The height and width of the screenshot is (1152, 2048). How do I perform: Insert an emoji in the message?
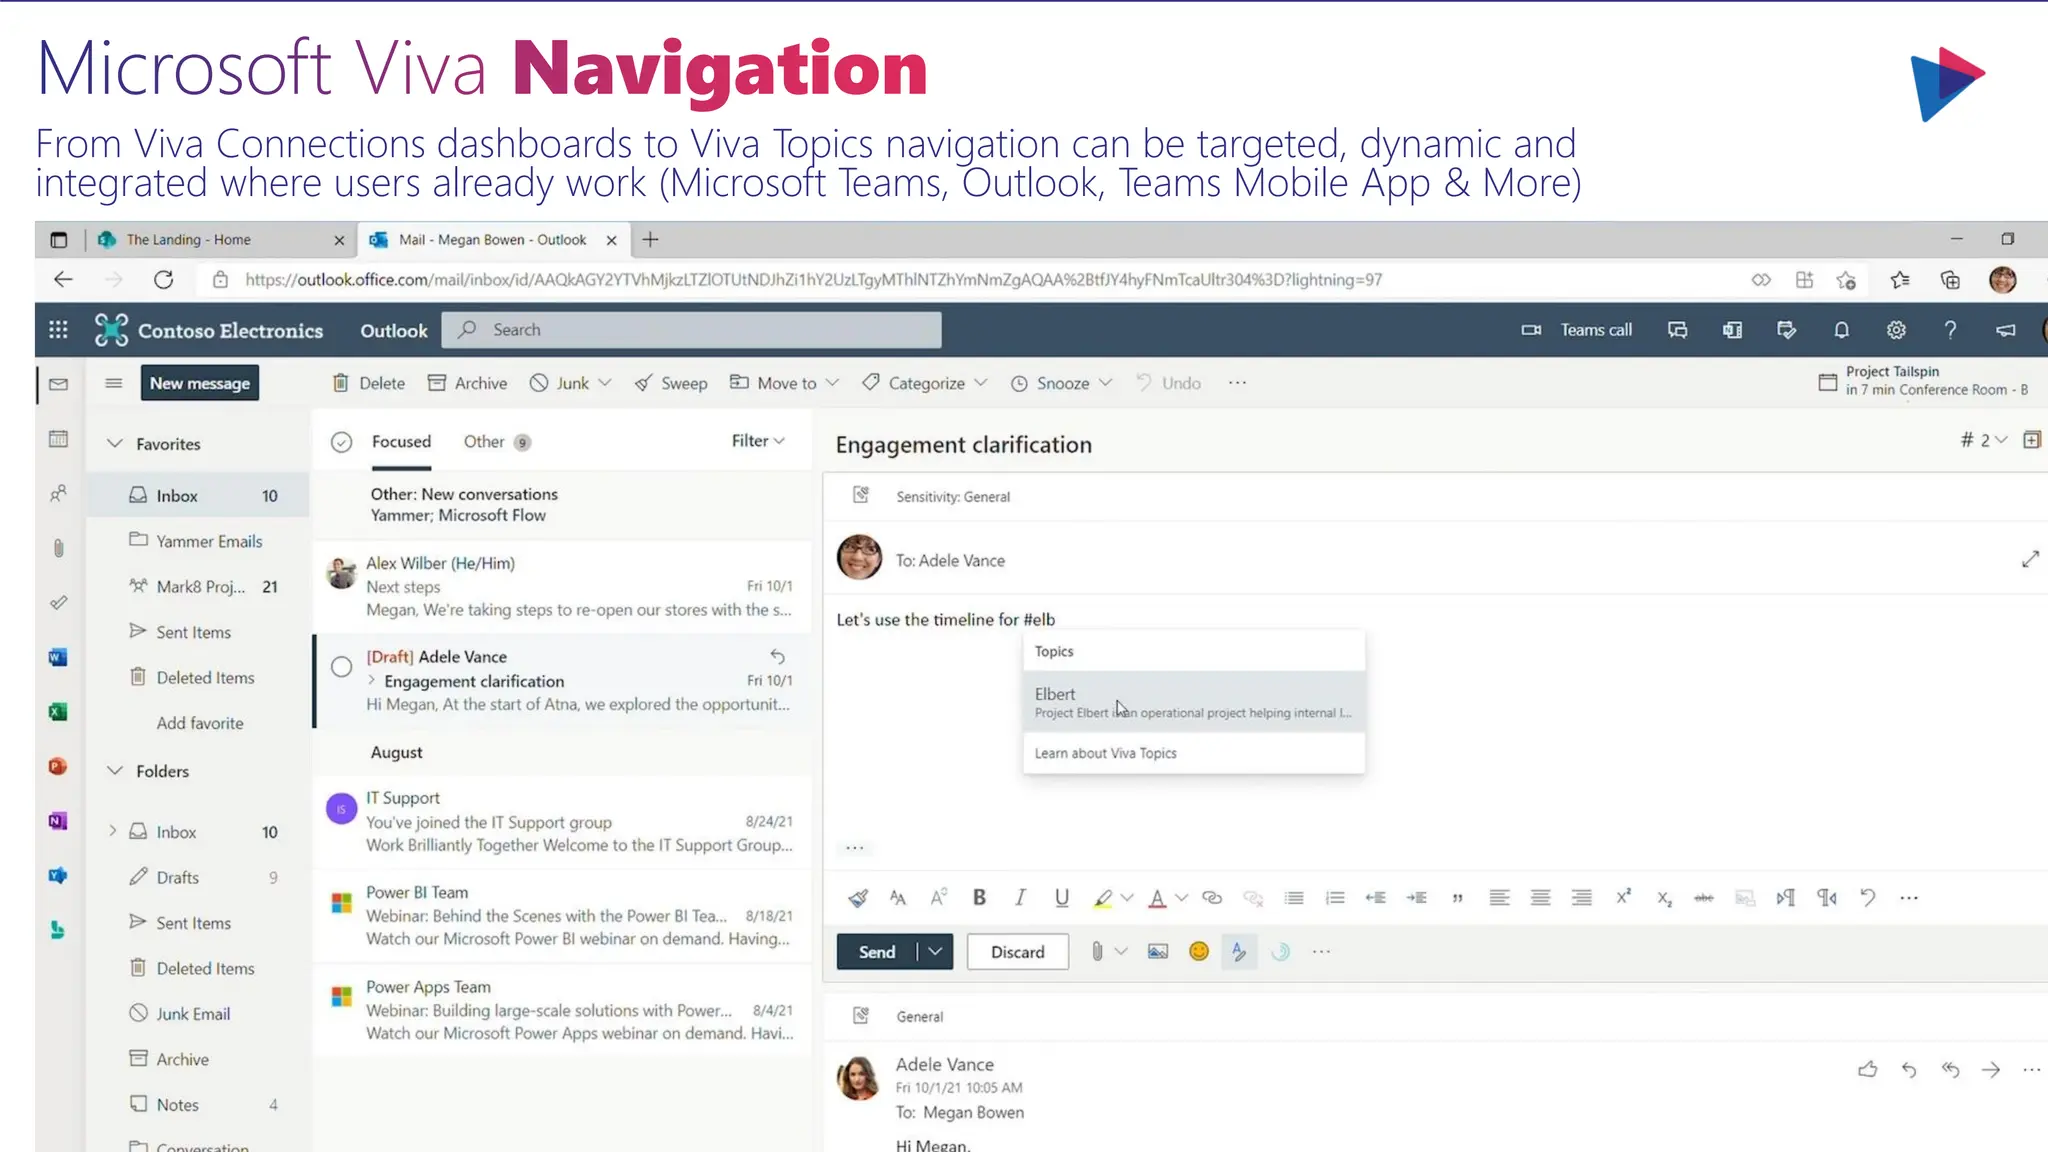pos(1198,952)
